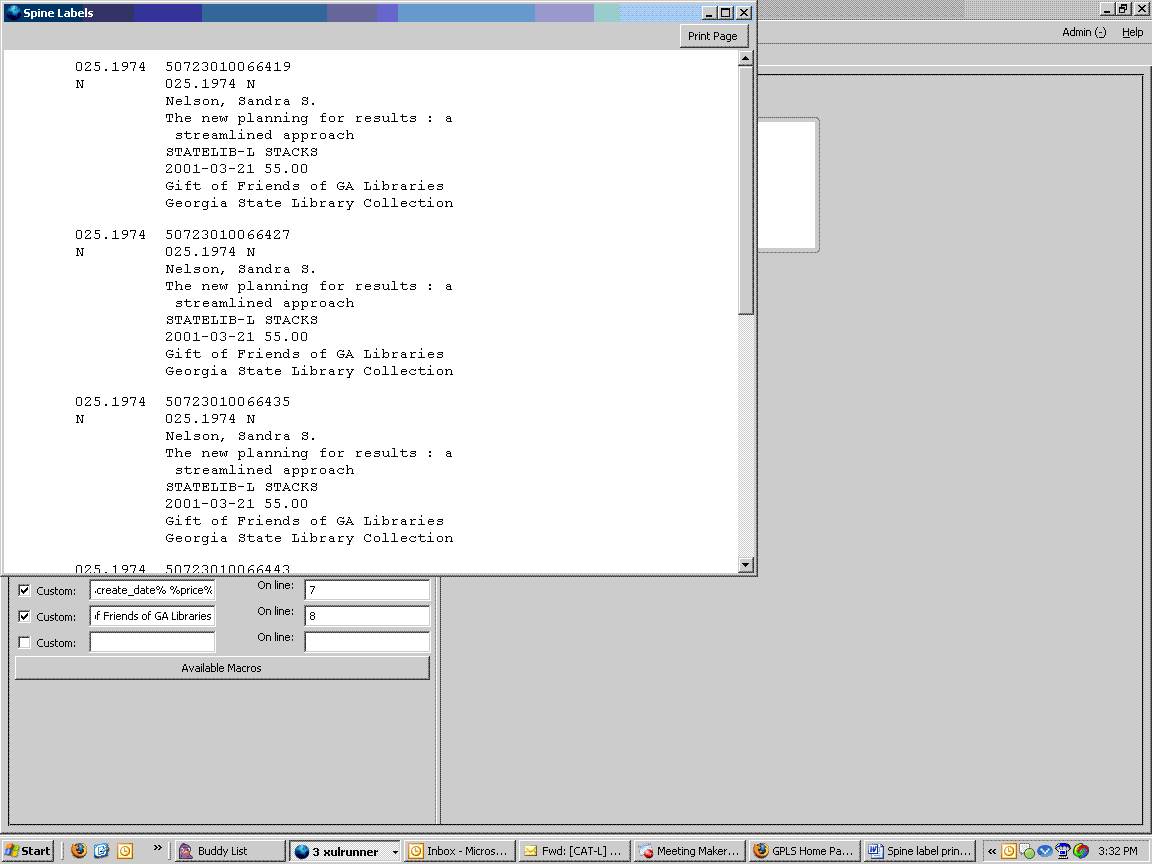Open Buddy List from the taskbar

(x=229, y=851)
